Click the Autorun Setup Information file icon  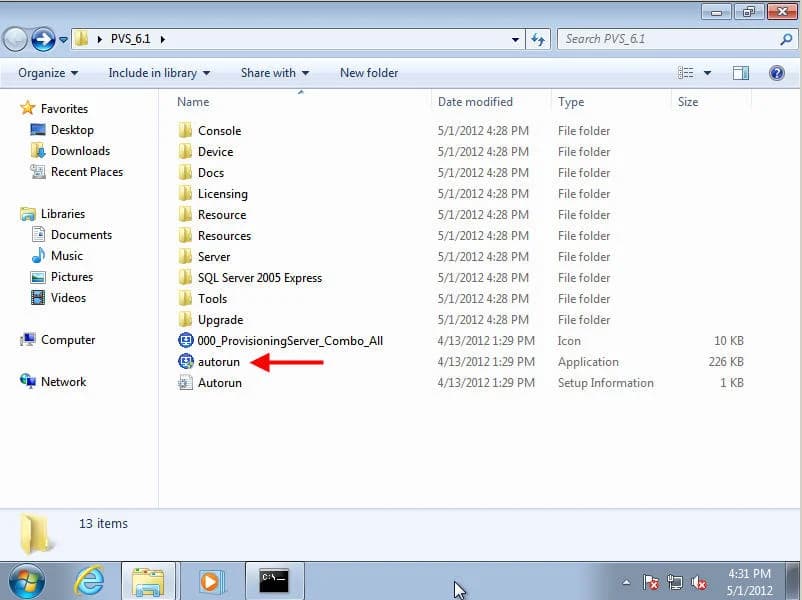185,382
